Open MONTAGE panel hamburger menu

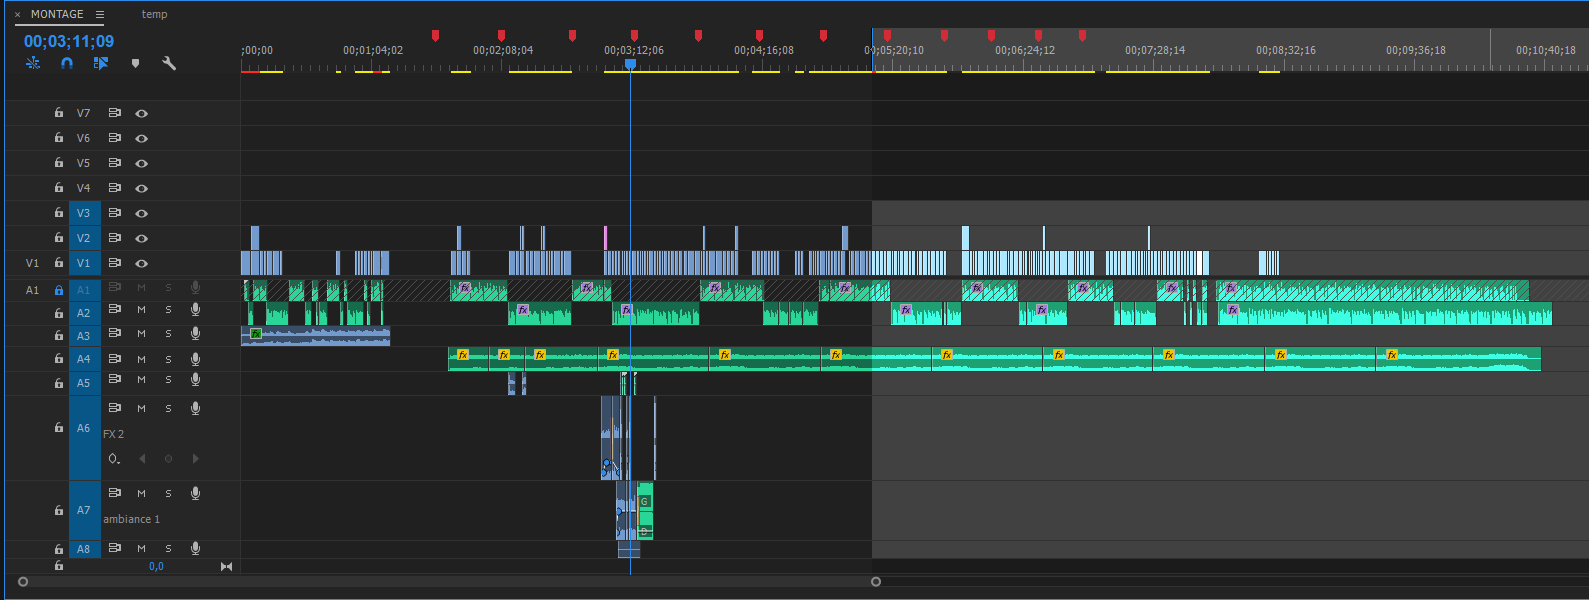[x=100, y=15]
